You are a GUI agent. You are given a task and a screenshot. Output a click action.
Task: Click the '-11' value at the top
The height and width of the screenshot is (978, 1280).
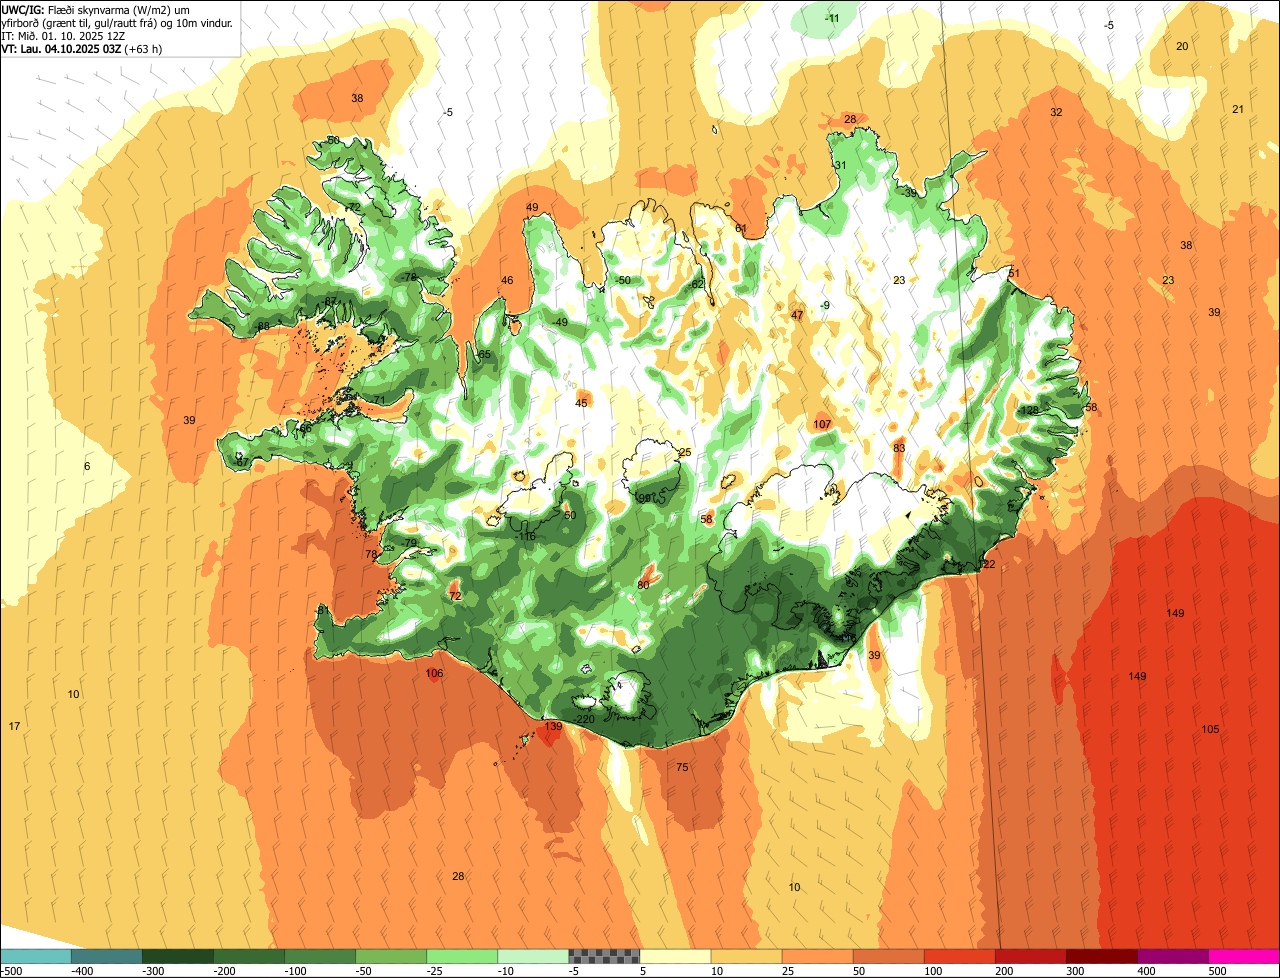[832, 19]
